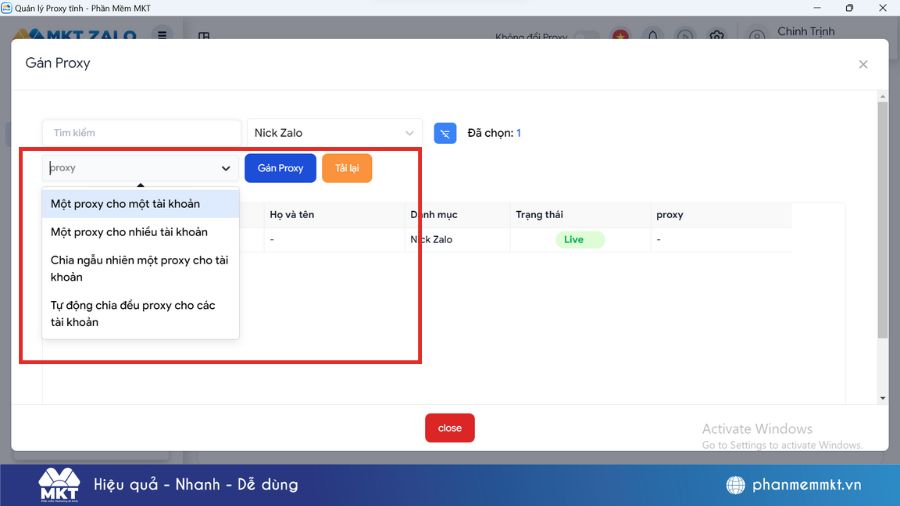The height and width of the screenshot is (506, 900).
Task: Click the blue clear-filter icon button
Action: (445, 133)
